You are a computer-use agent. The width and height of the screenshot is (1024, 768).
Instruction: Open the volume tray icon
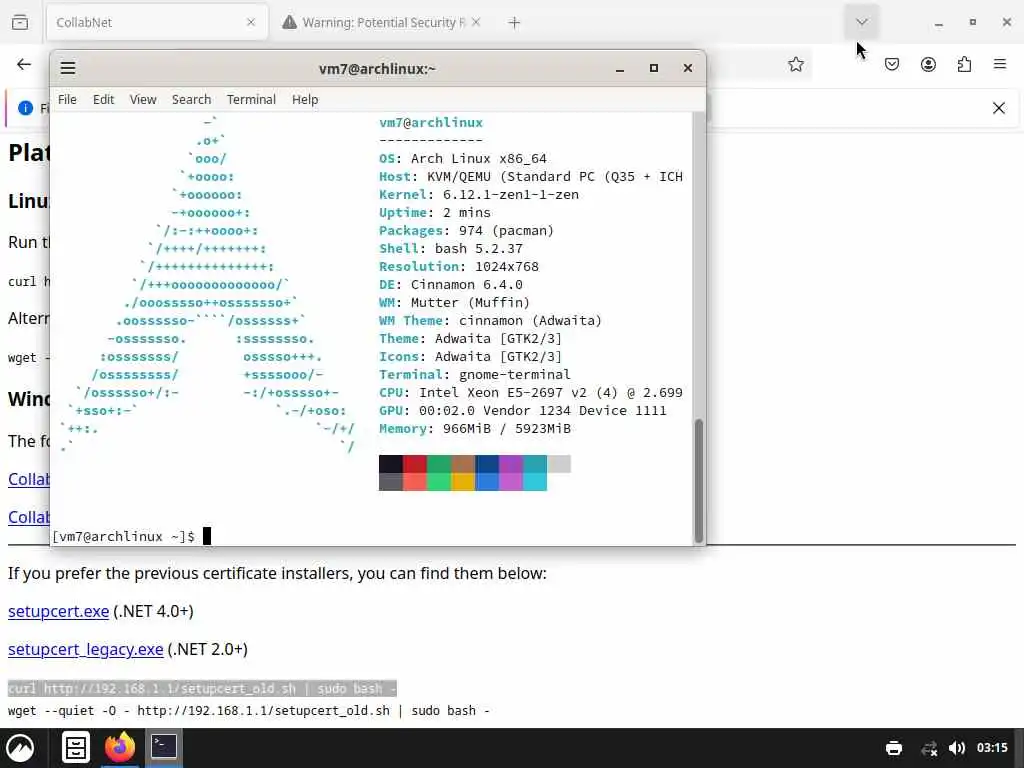957,748
